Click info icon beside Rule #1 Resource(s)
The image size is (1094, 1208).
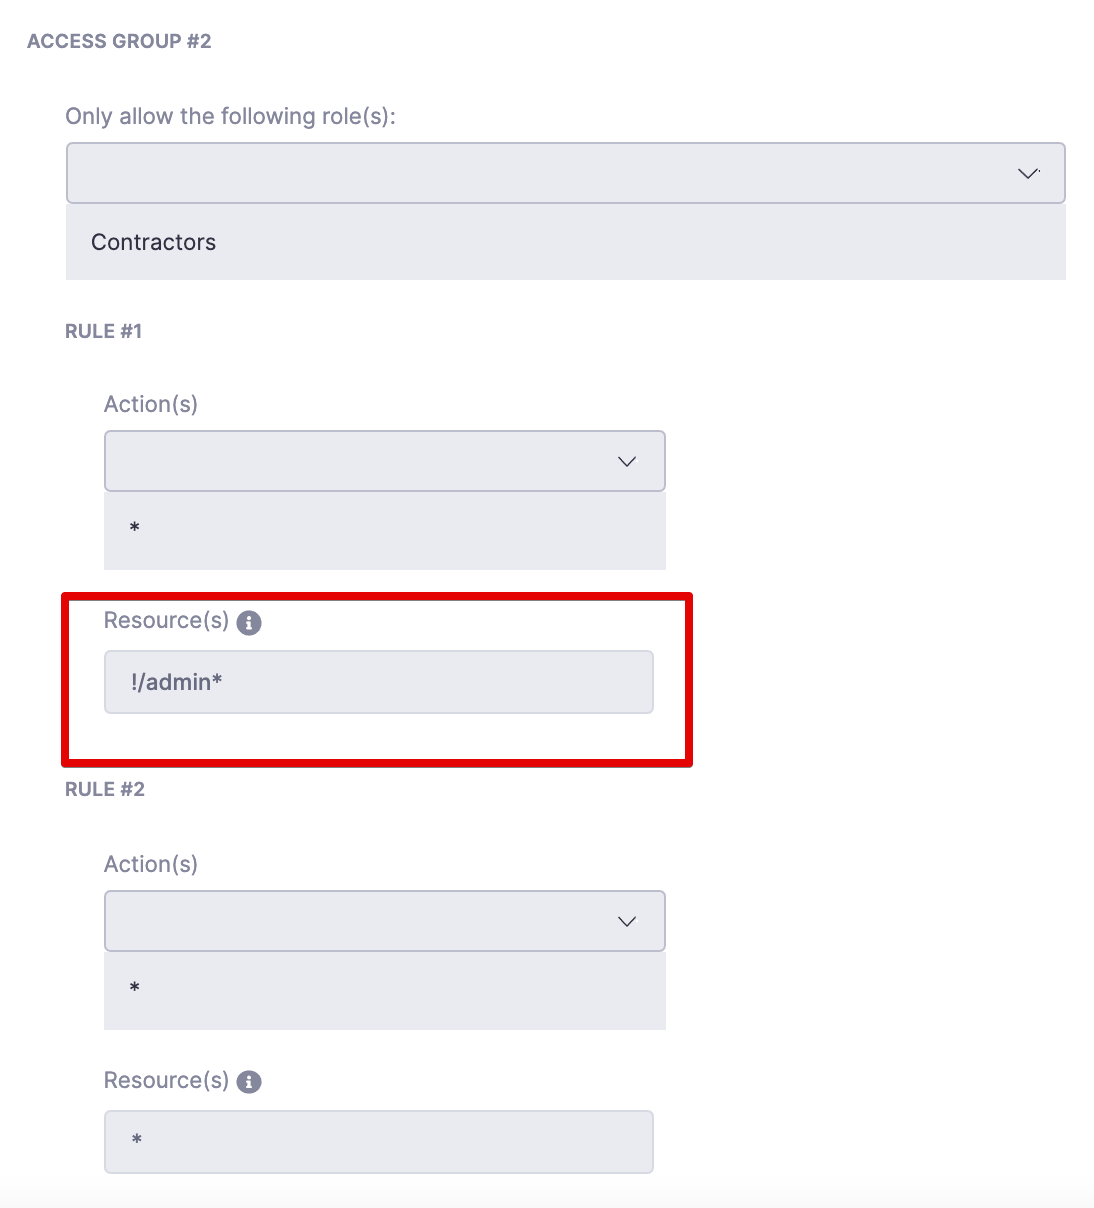click(249, 622)
